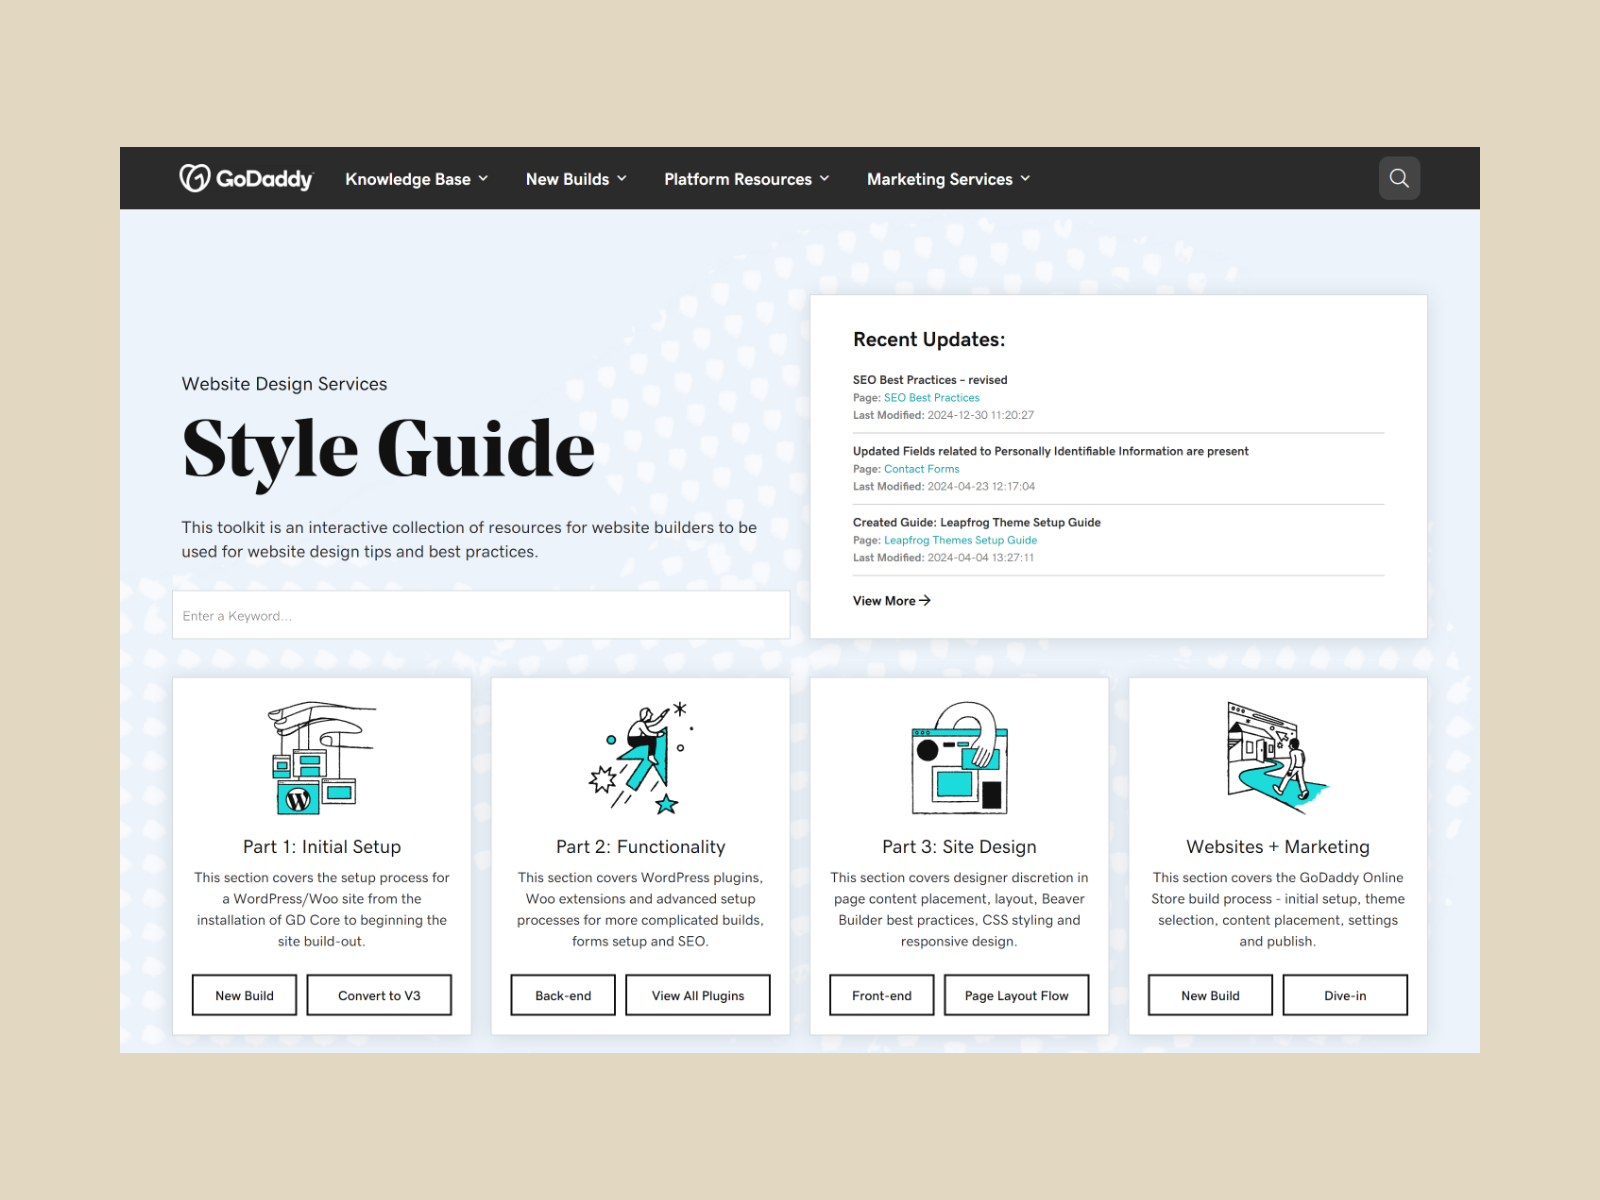Viewport: 1600px width, 1200px height.
Task: Click the View More link
Action: 891,600
